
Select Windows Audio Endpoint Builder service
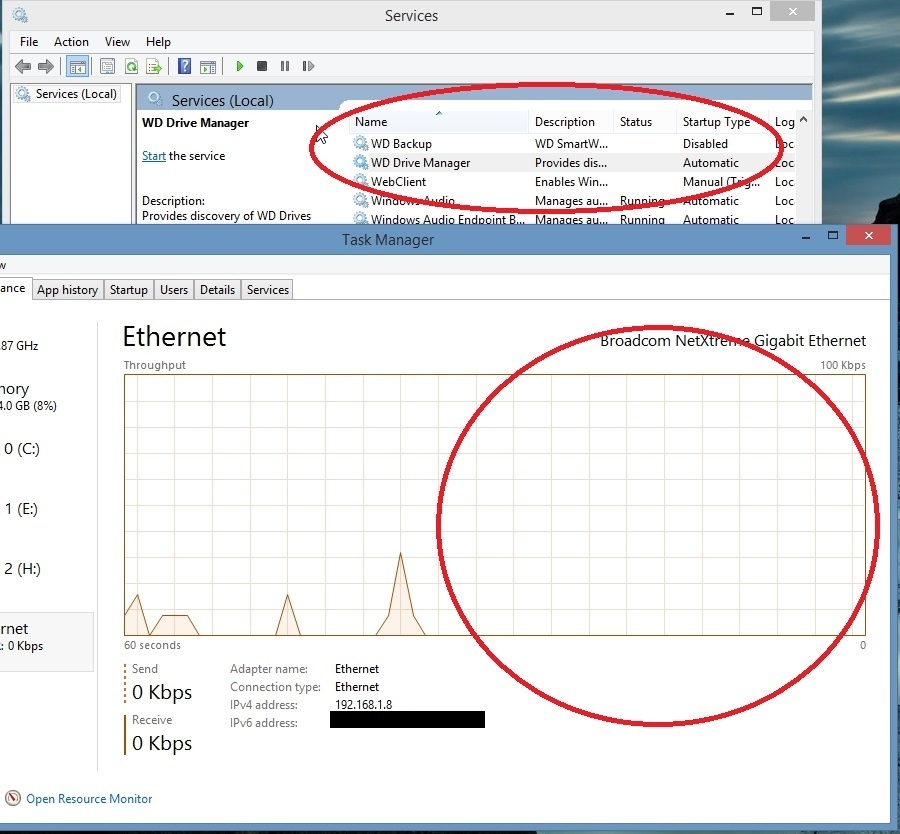[447, 219]
